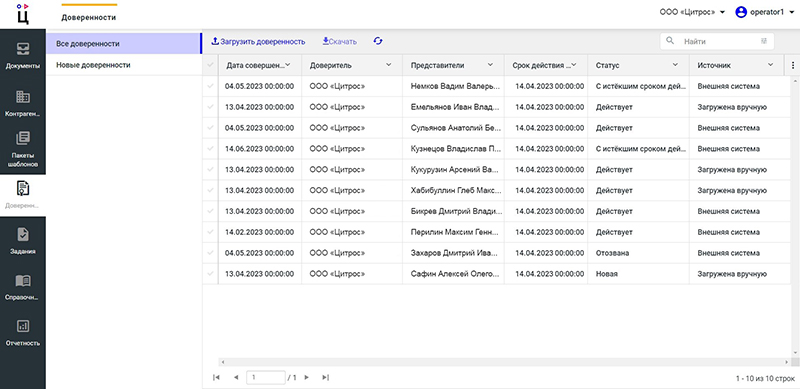The width and height of the screenshot is (800, 389).
Task: Click the search magnifier icon
Action: [x=670, y=41]
